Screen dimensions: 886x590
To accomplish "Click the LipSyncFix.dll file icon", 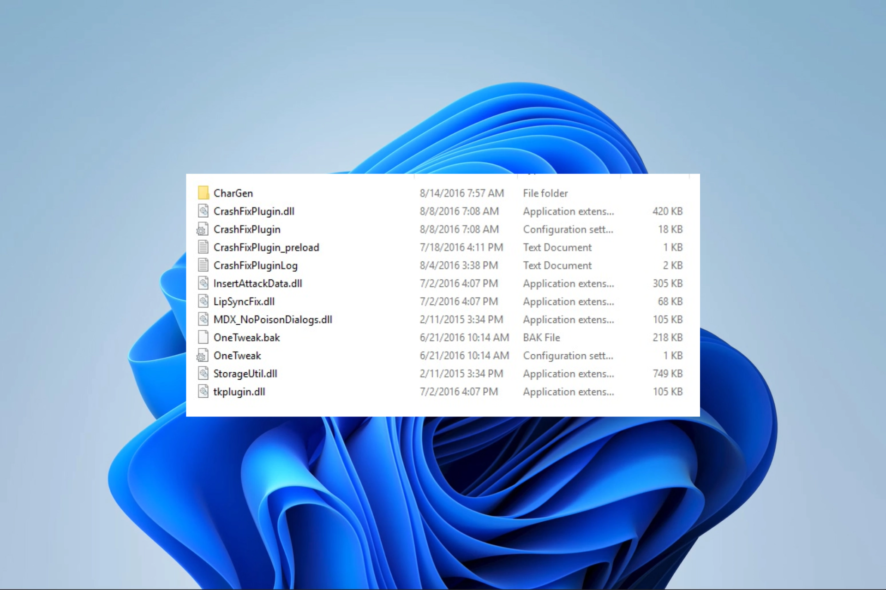I will pyautogui.click(x=203, y=302).
